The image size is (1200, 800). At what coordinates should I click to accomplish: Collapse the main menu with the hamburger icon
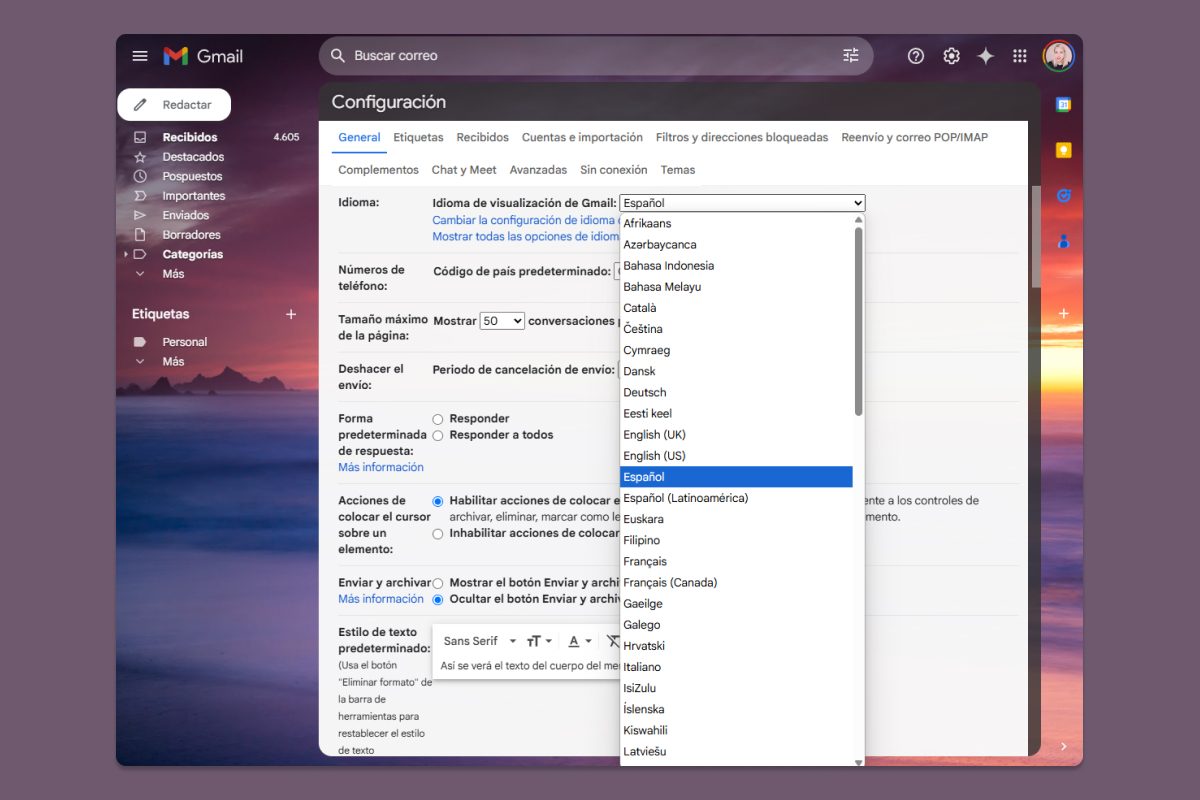[139, 55]
